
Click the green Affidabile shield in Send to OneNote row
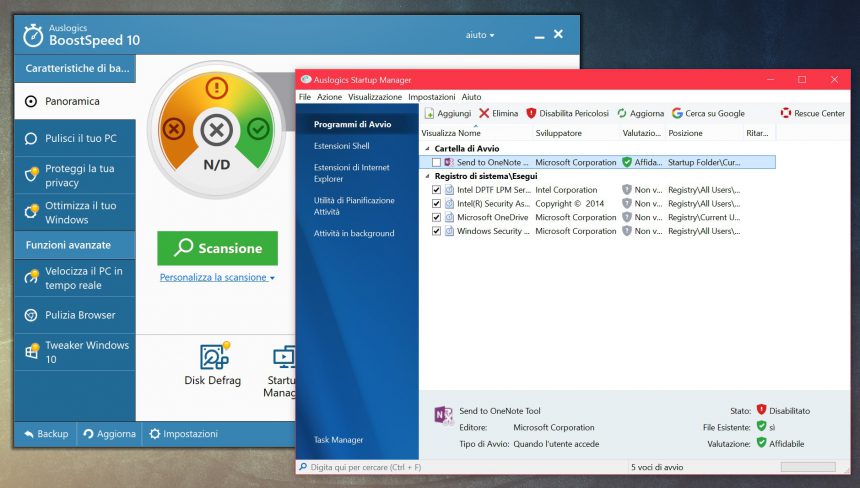point(627,162)
